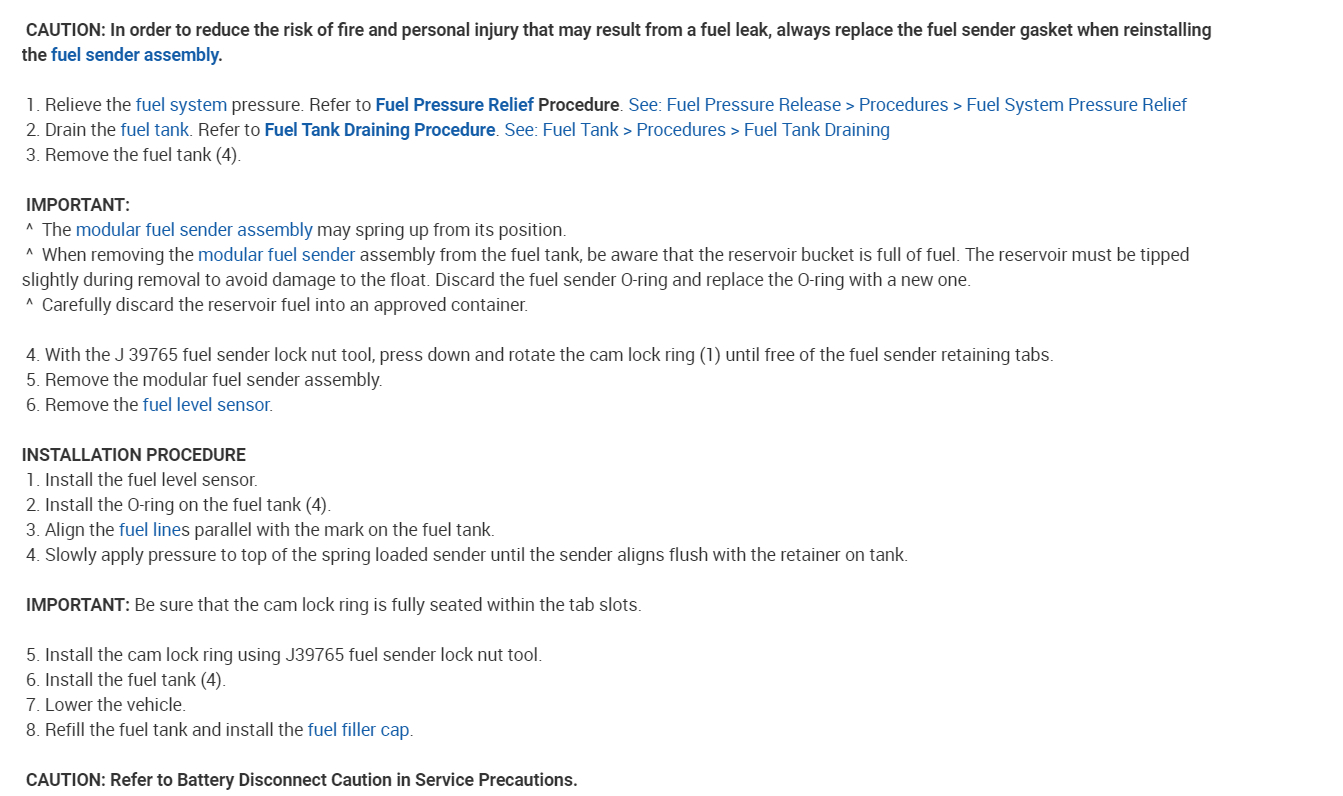Click the "fuel line" link in alignment step
This screenshot has height=796, width=1343.
[x=149, y=530]
